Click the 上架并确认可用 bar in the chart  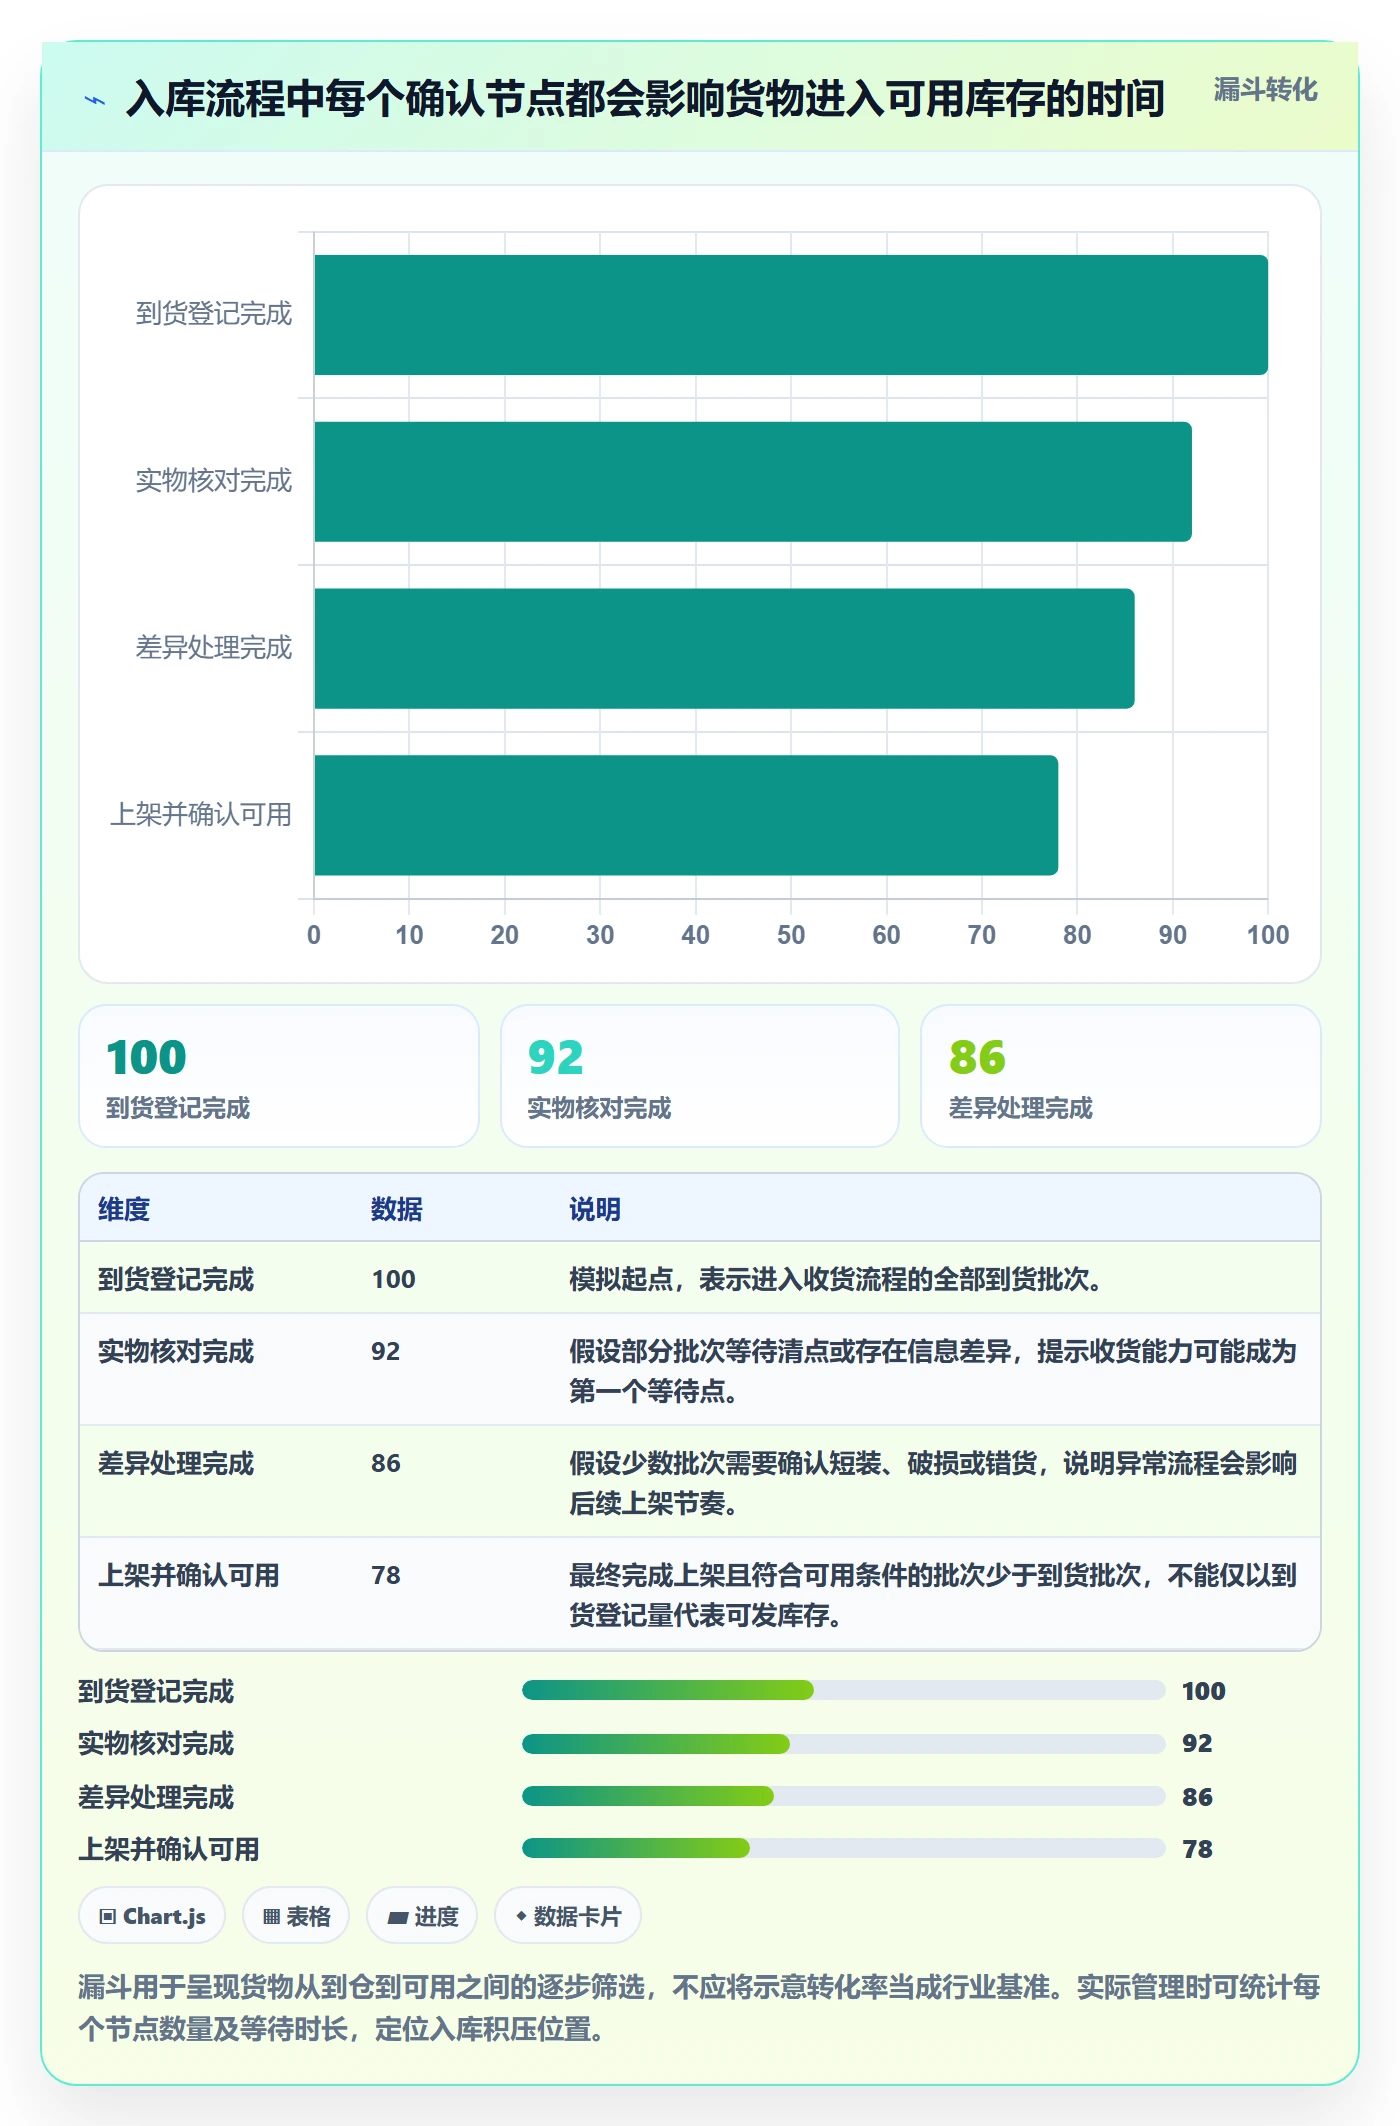pos(686,815)
